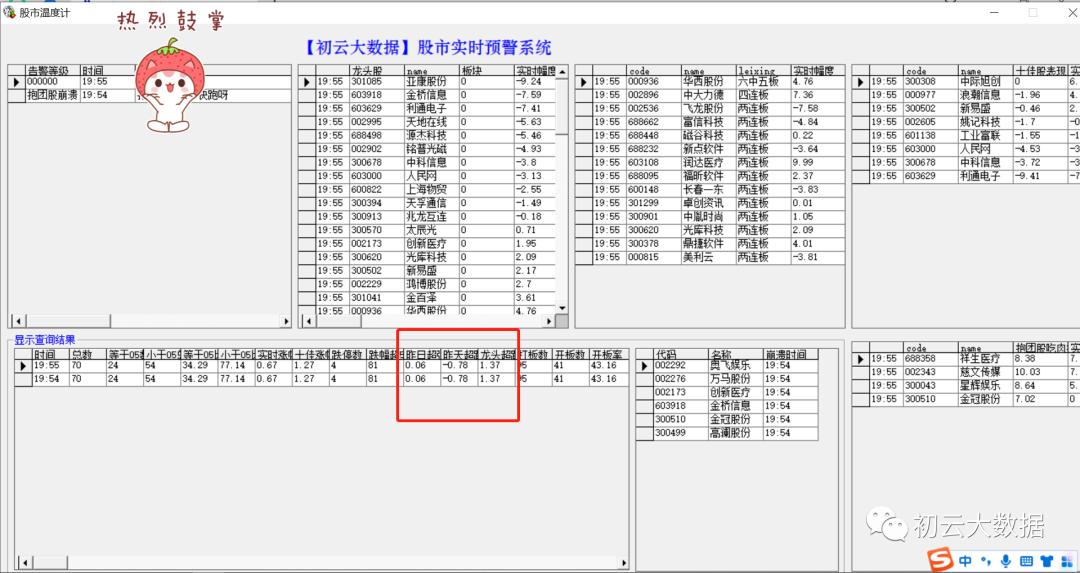Screen dimensions: 1080x573
Task: Click left arrow of 龙头股 table horizontal scrollbar
Action: [x=308, y=321]
